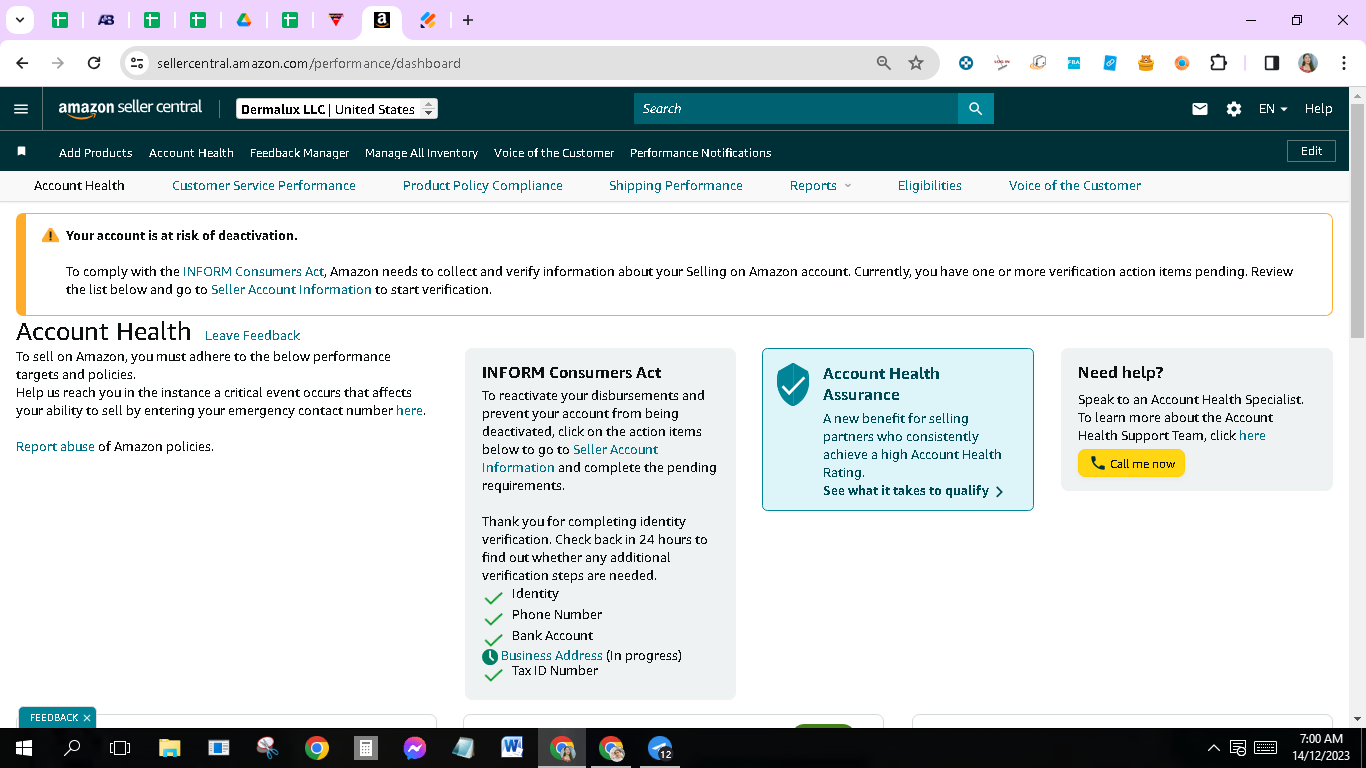Open the settings gear icon

pyautogui.click(x=1234, y=109)
